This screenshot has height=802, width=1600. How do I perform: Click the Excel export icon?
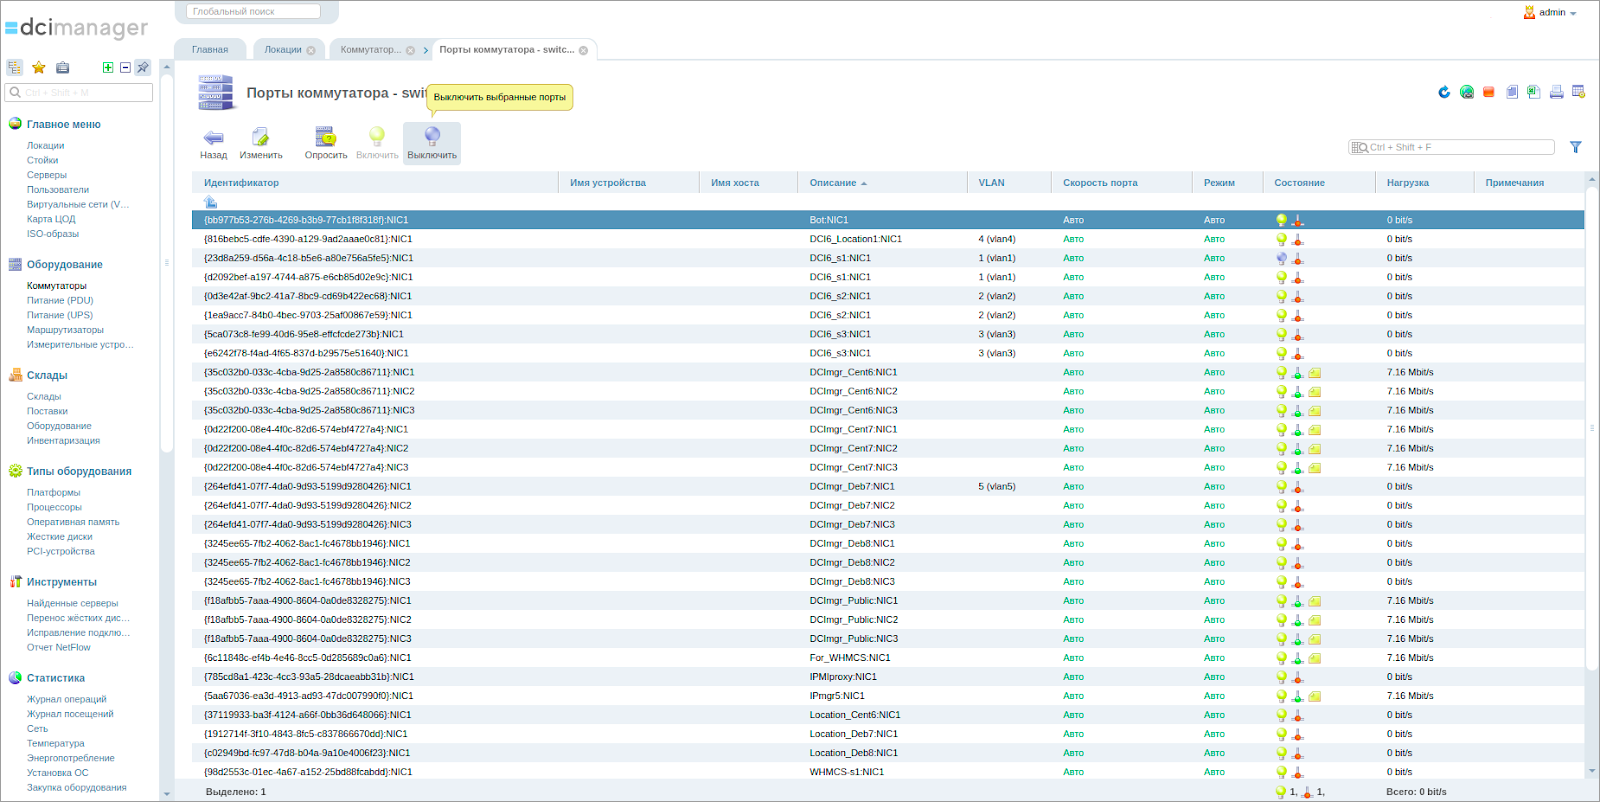1534,92
